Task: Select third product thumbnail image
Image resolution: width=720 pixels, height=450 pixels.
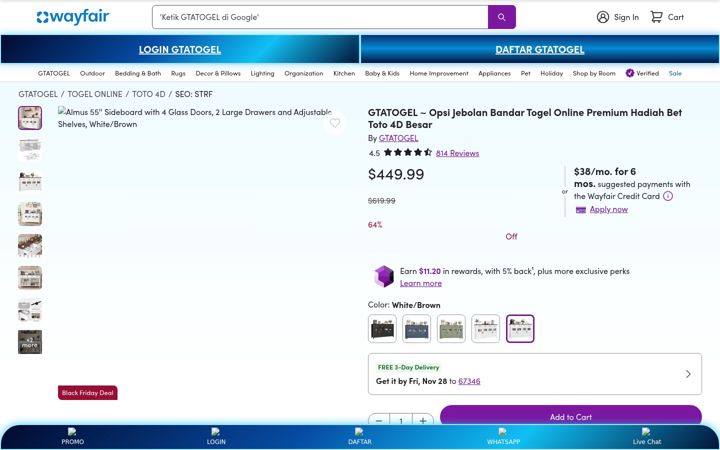Action: pos(30,182)
